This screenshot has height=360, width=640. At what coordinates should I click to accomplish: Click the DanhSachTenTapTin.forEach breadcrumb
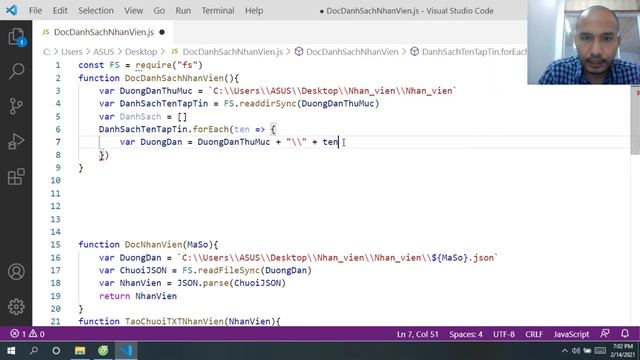tap(474, 52)
